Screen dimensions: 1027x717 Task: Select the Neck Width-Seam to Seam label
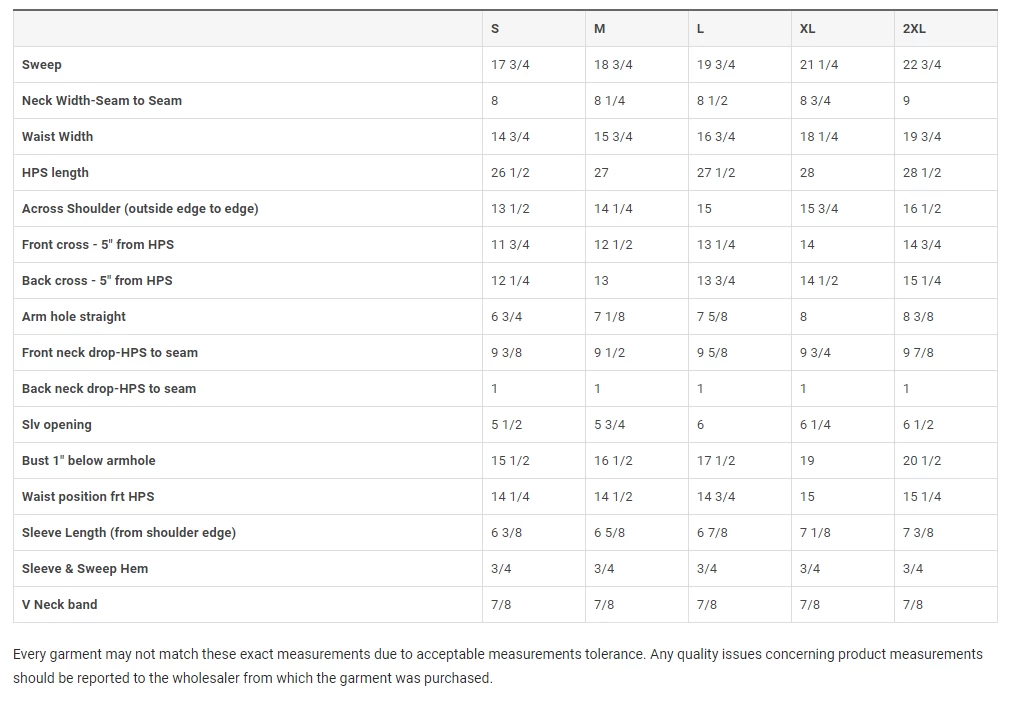(x=102, y=101)
